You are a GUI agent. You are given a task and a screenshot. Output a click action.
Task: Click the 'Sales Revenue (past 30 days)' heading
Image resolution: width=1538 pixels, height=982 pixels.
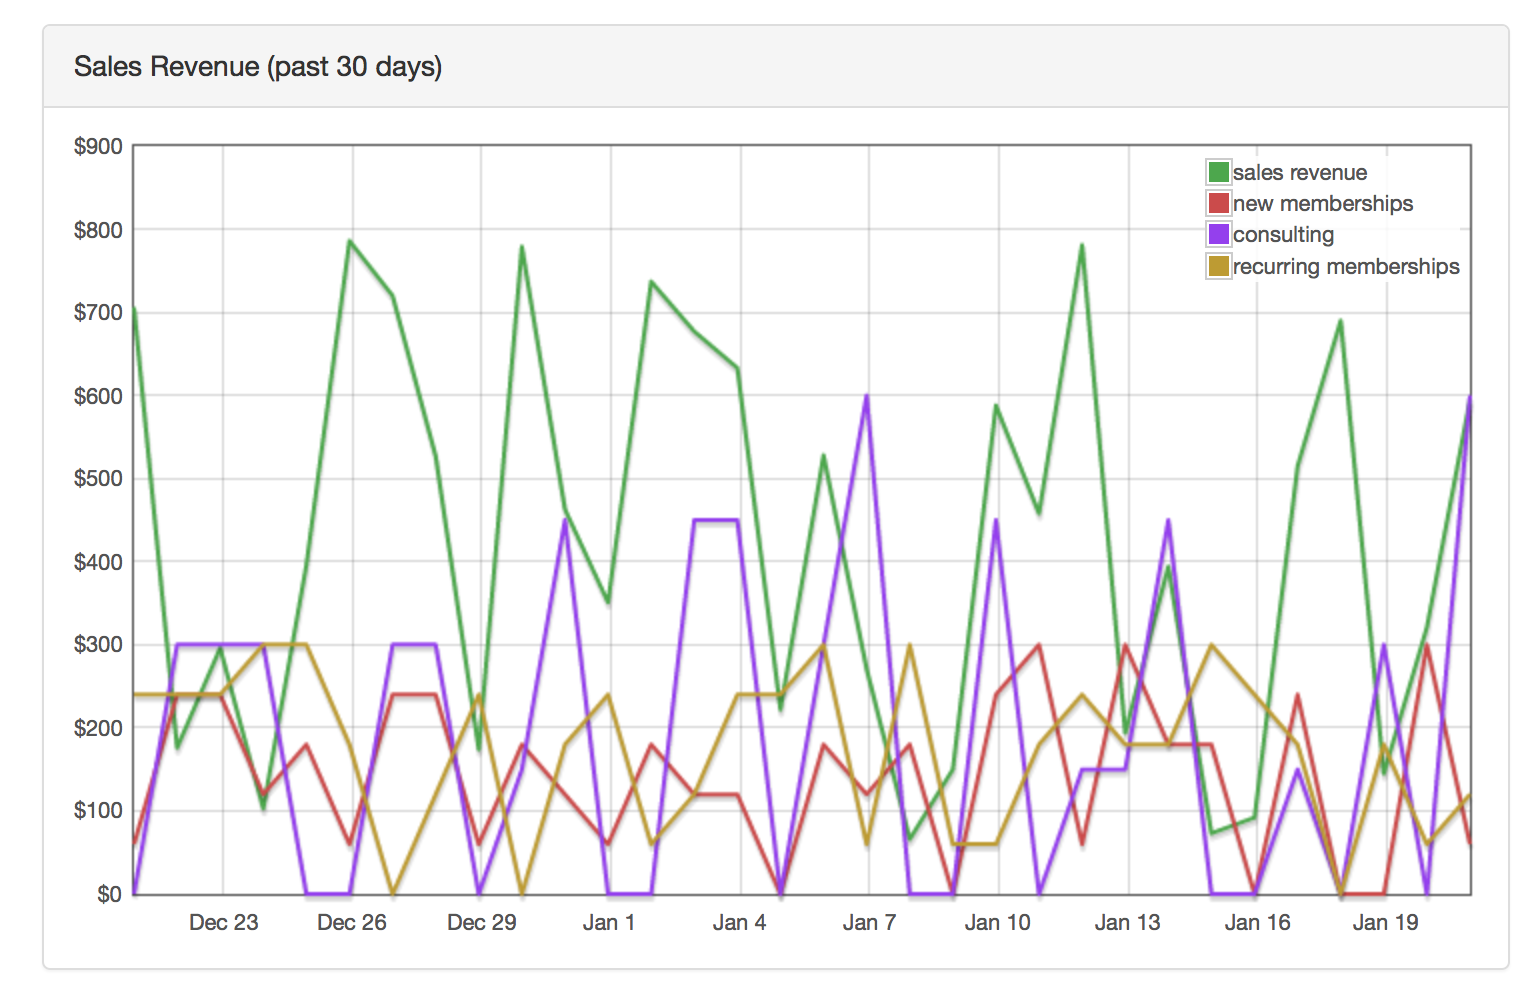258,67
